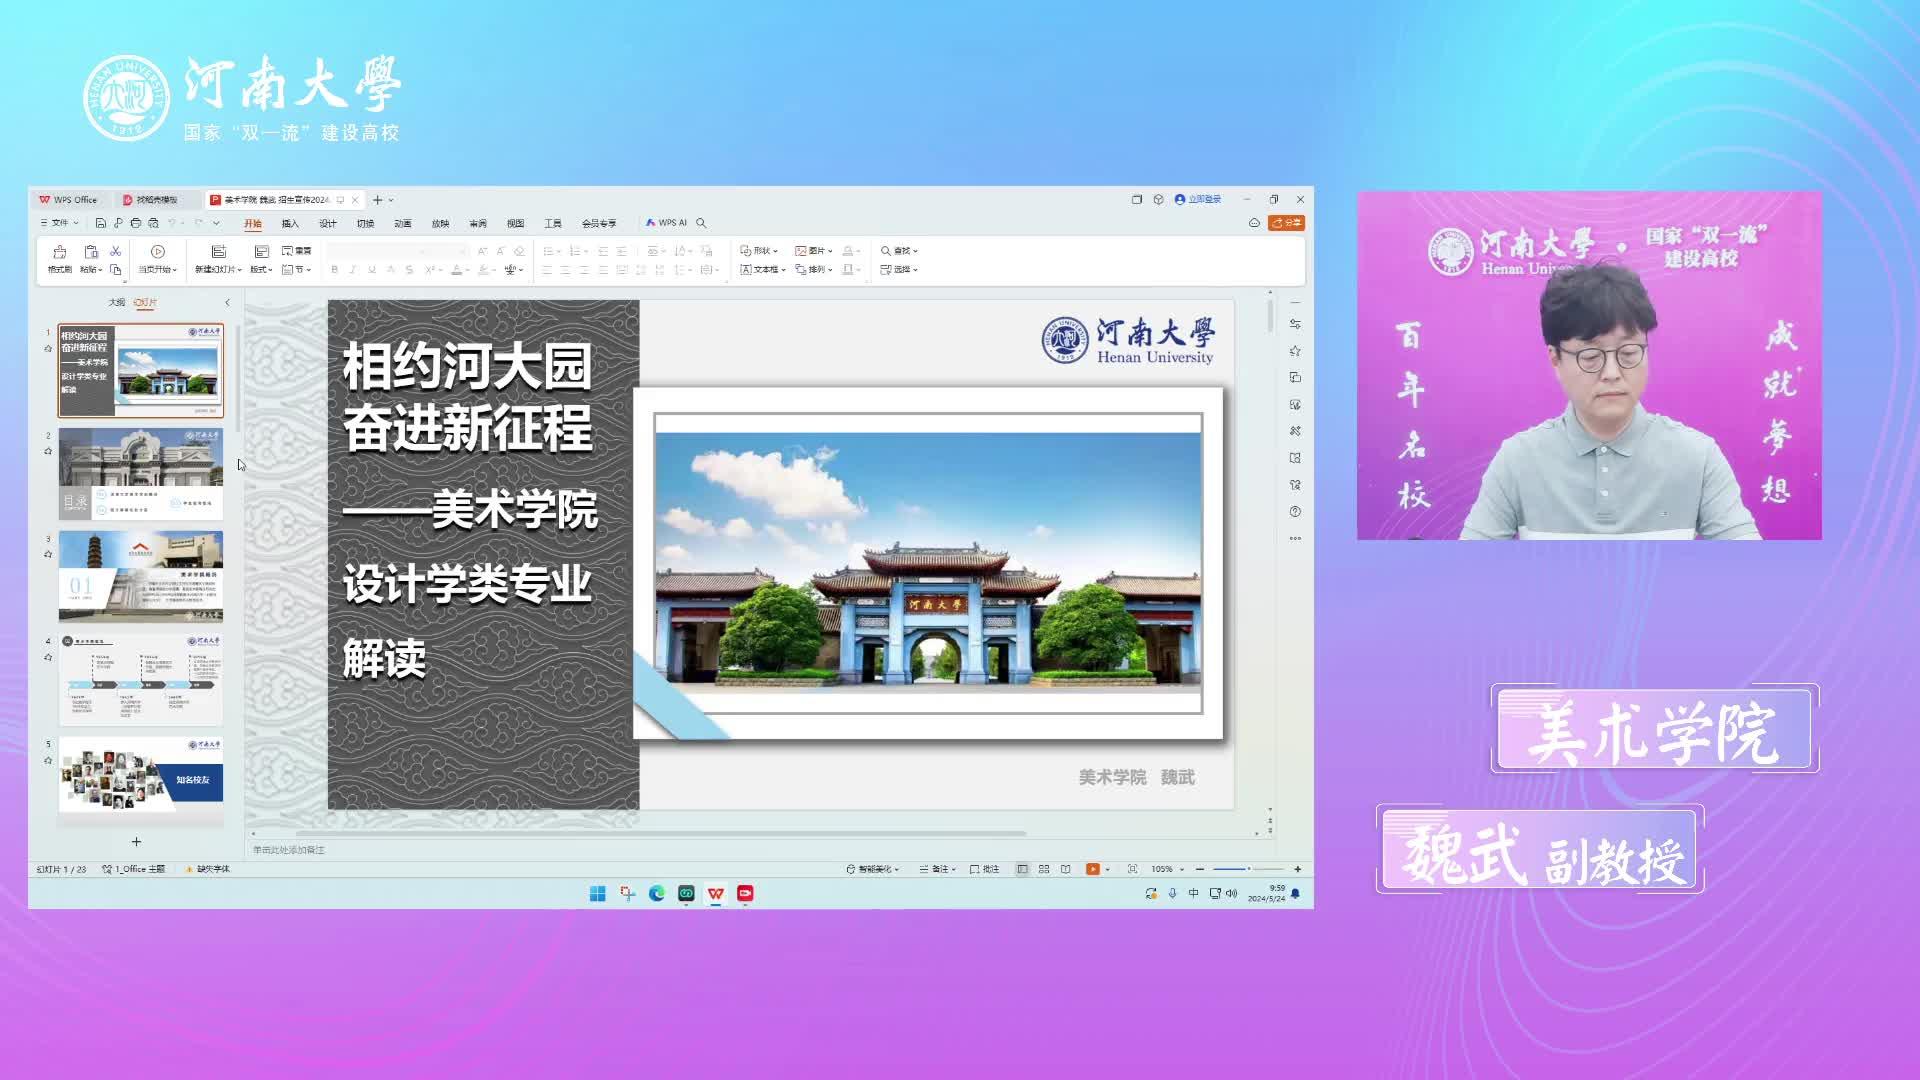Click the orange slideshow play button
1920x1080 pixels.
(x=1092, y=869)
